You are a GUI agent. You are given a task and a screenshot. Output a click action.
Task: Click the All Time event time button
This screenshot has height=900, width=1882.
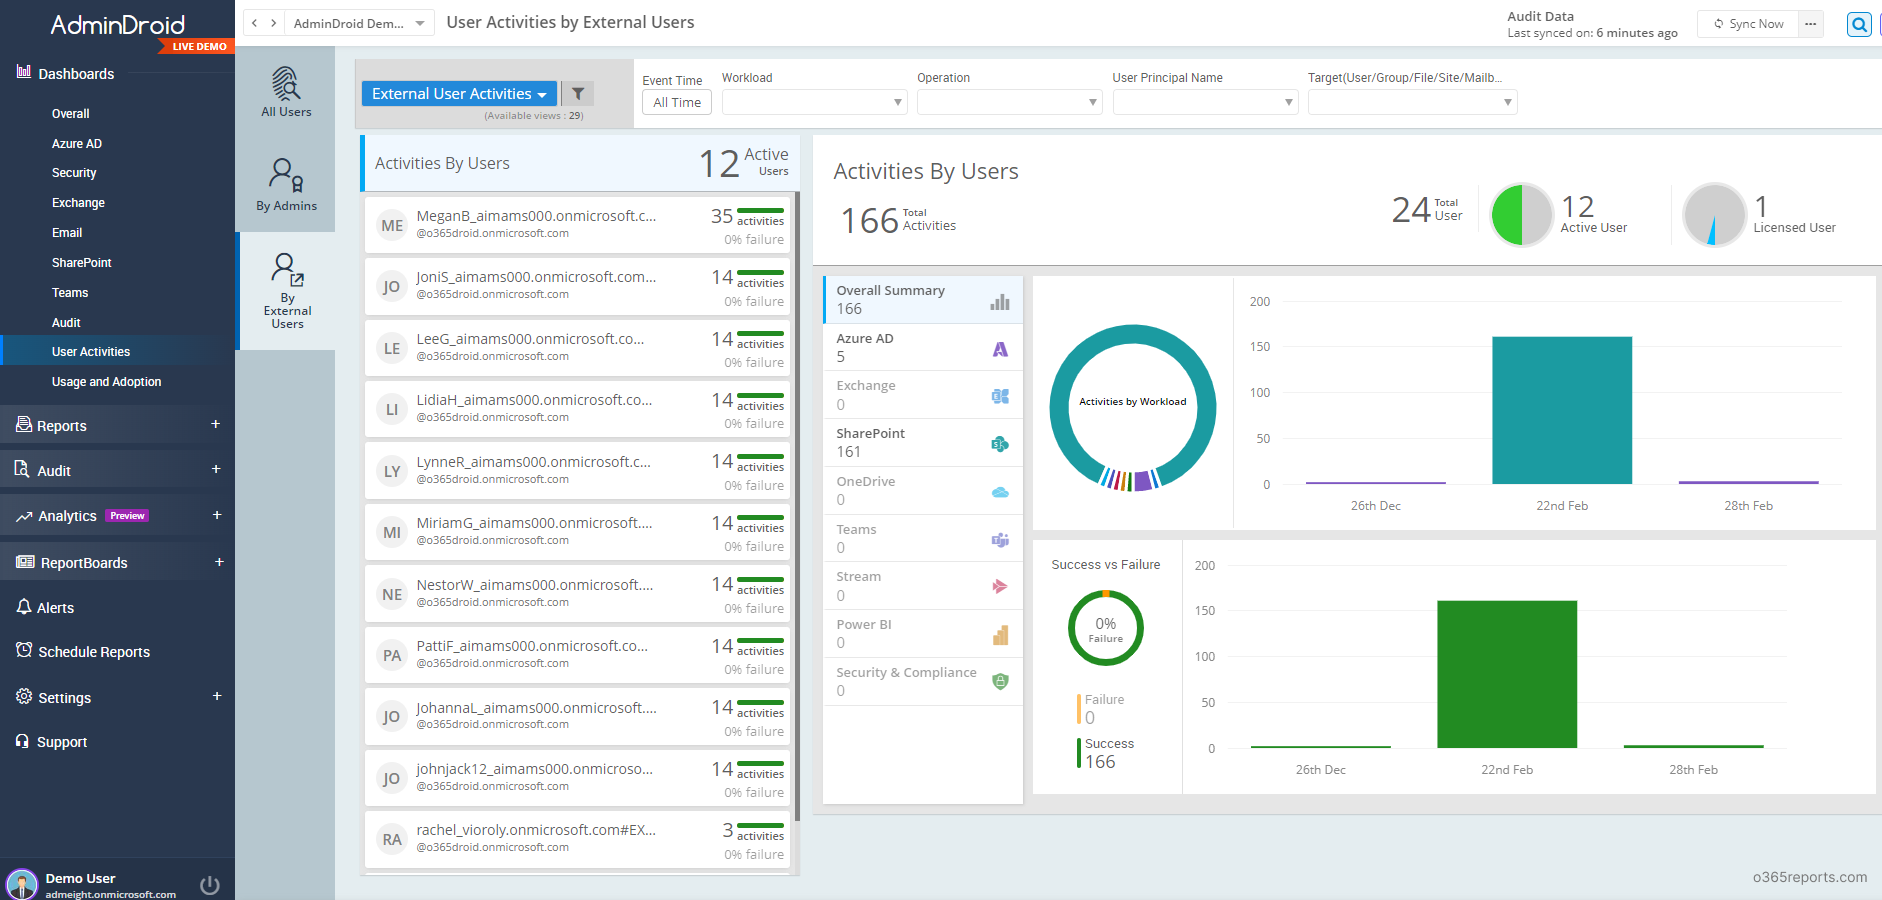pos(677,102)
